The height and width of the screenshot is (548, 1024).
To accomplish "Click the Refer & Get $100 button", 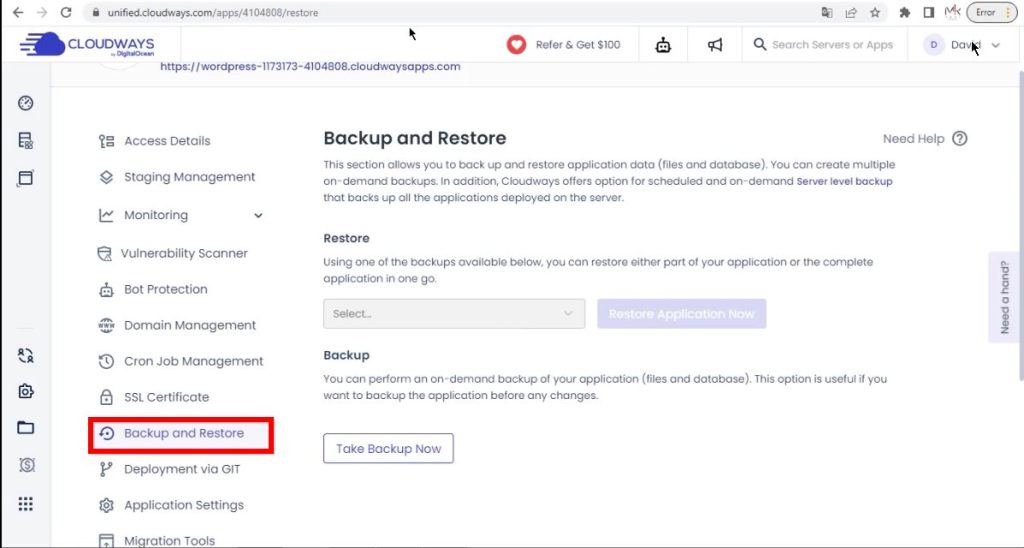I will pos(563,45).
